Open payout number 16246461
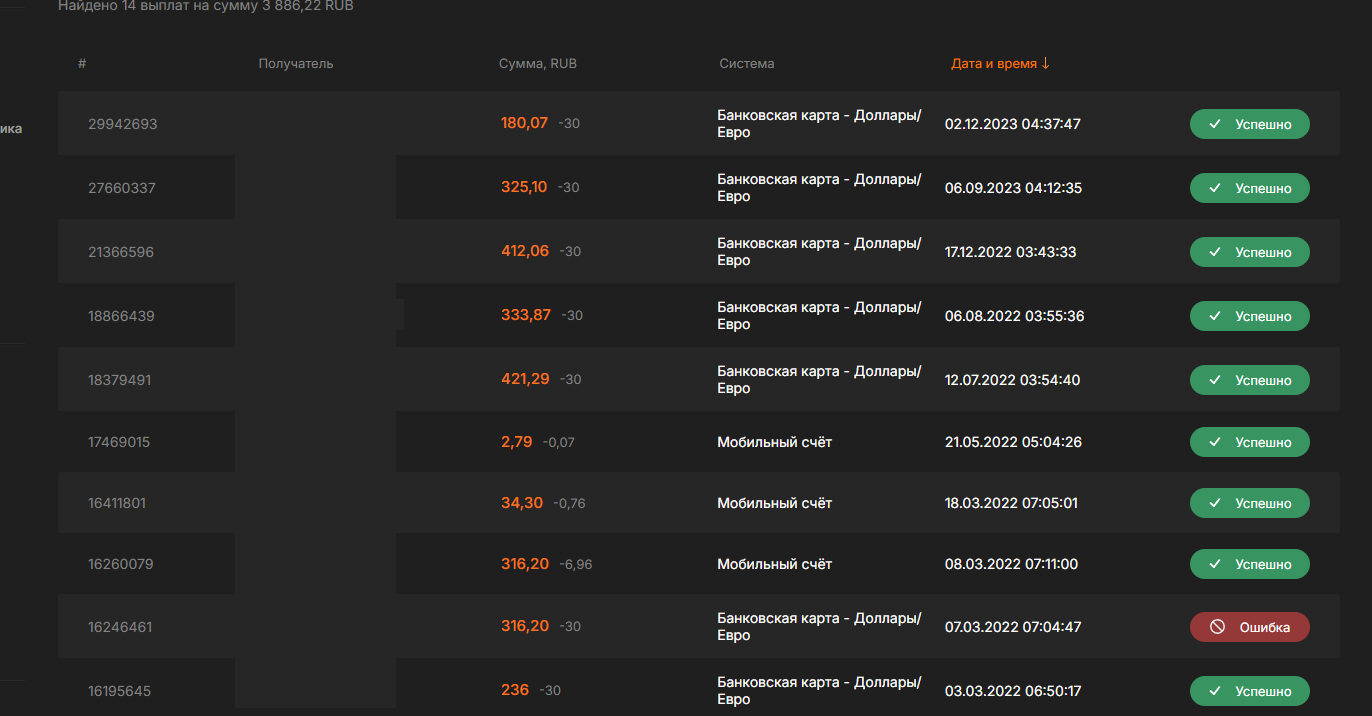The image size is (1372, 716). pos(120,627)
